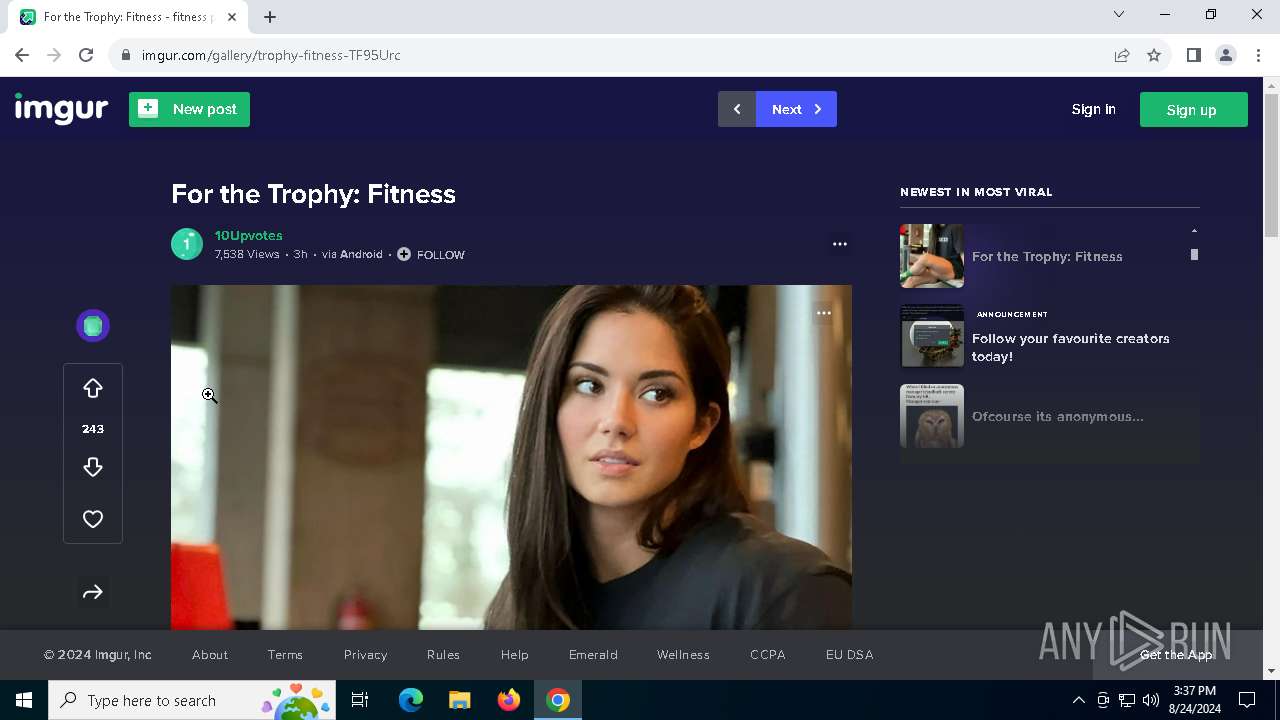Share this page from the address bar
The width and height of the screenshot is (1280, 720).
pyautogui.click(x=1122, y=55)
